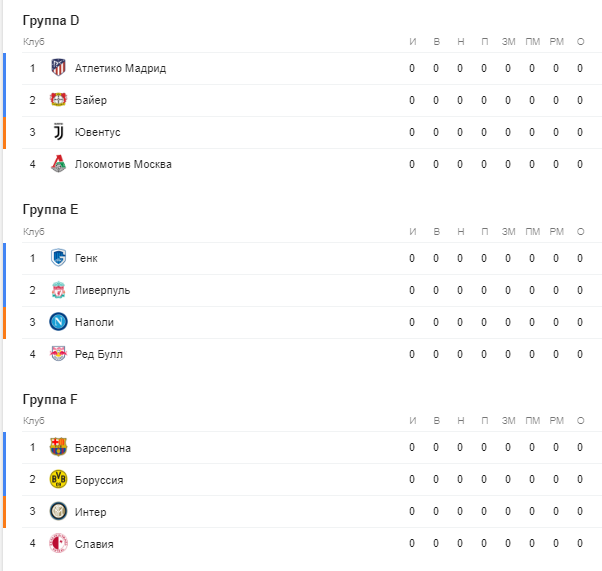
Task: Click the Lokomotiv Moscow club crest
Action: click(58, 164)
